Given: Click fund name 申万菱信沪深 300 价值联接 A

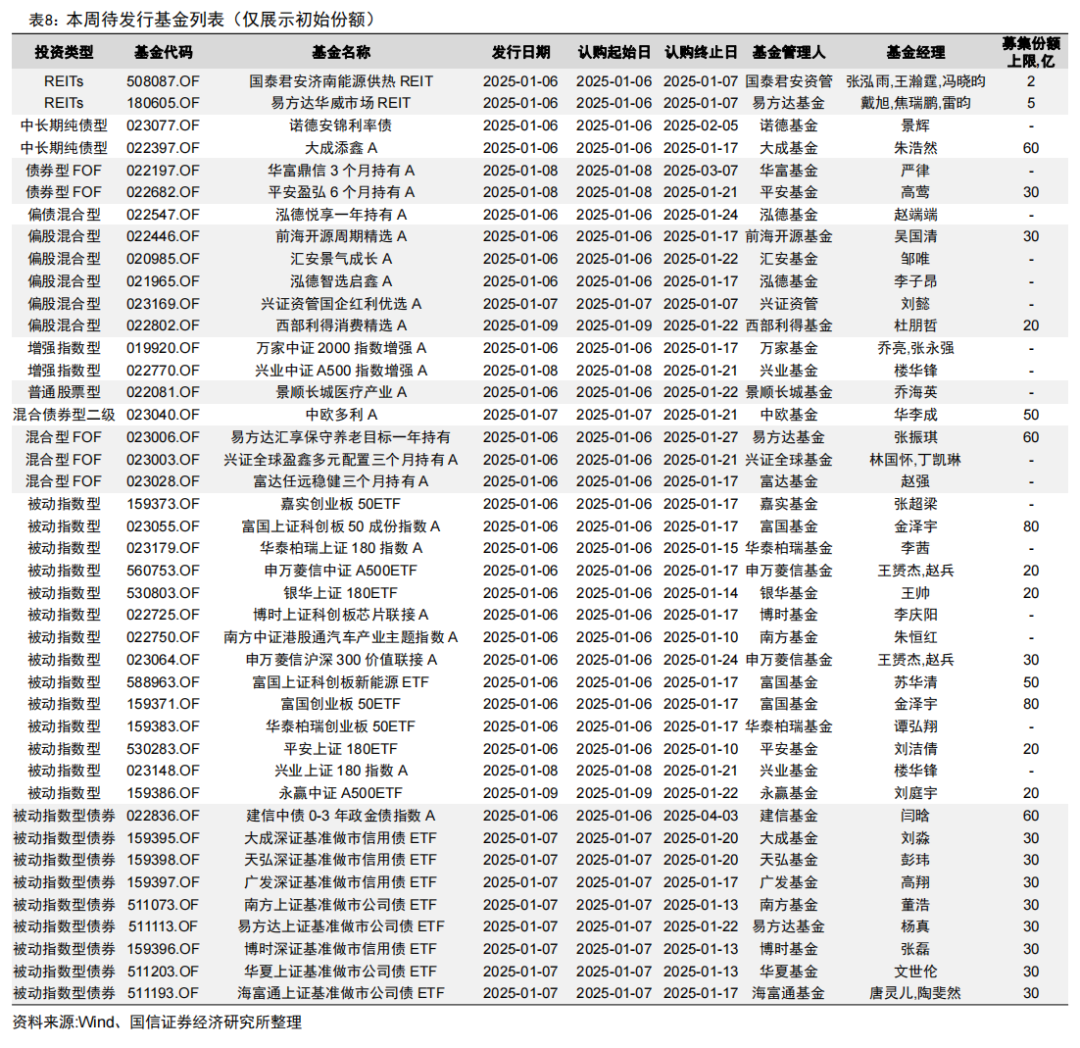Looking at the screenshot, I should tap(341, 660).
